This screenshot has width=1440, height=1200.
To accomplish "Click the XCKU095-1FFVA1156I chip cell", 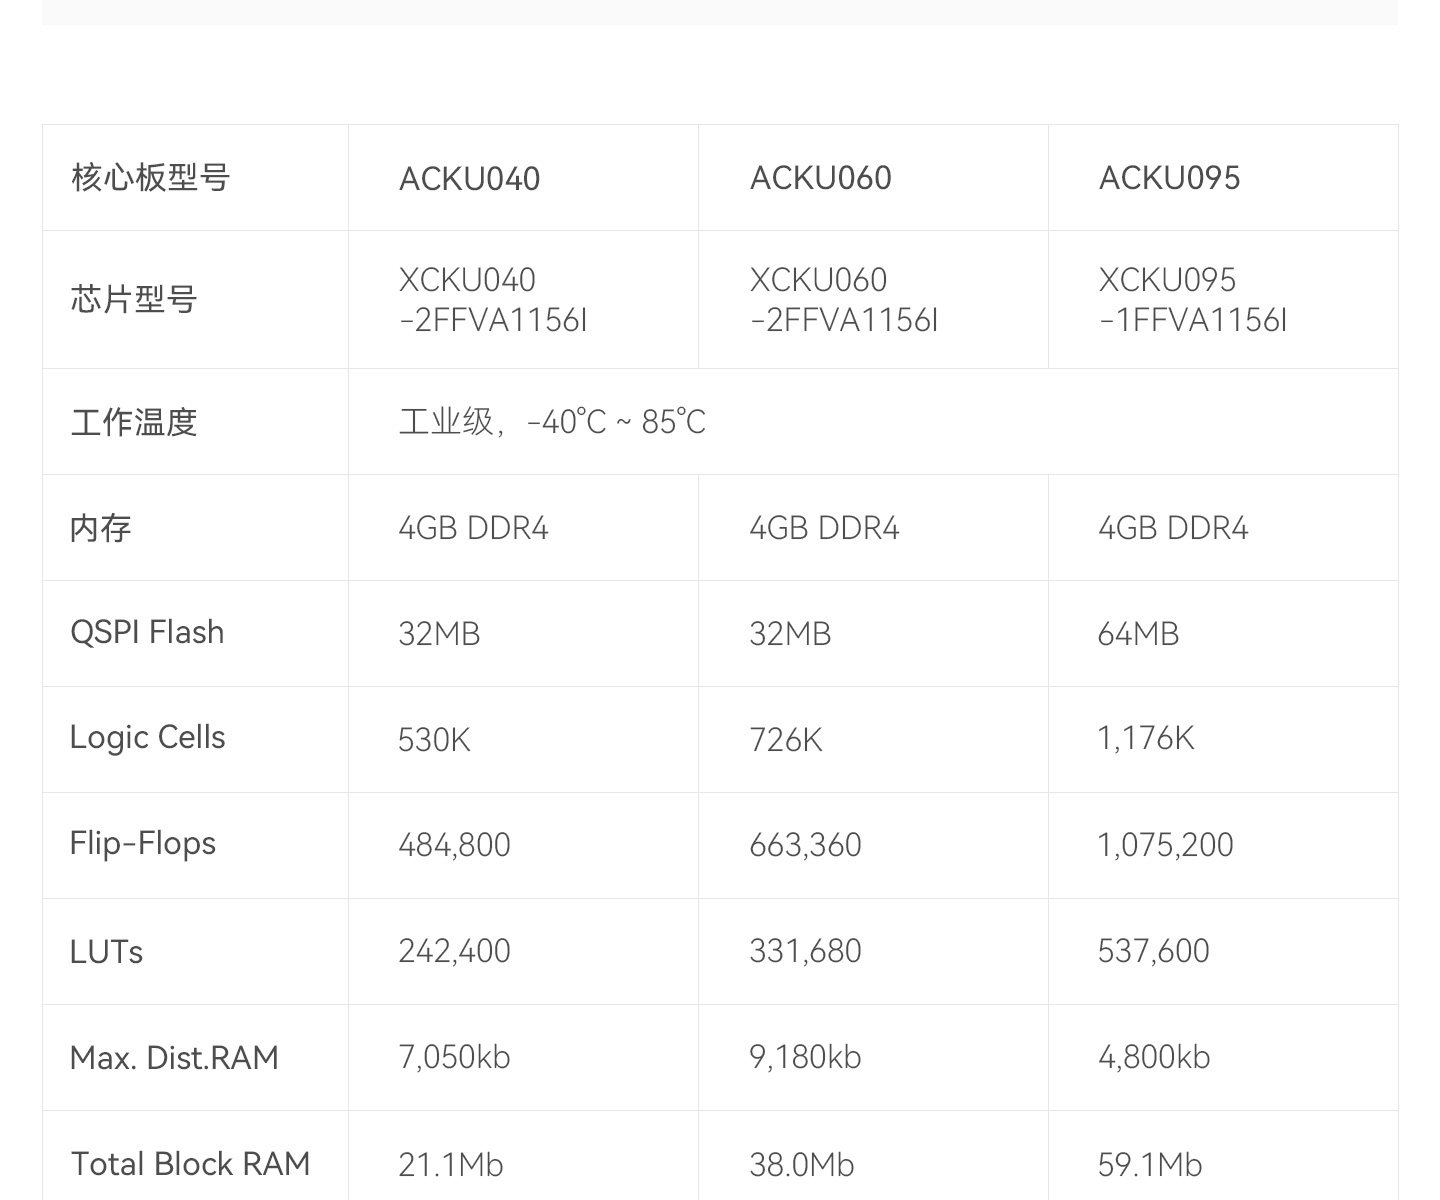I will [1193, 299].
